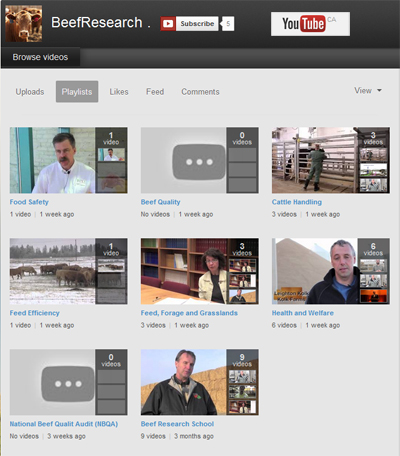Click the BeefResearch cow channel avatar
This screenshot has width=400, height=456.
point(24,23)
